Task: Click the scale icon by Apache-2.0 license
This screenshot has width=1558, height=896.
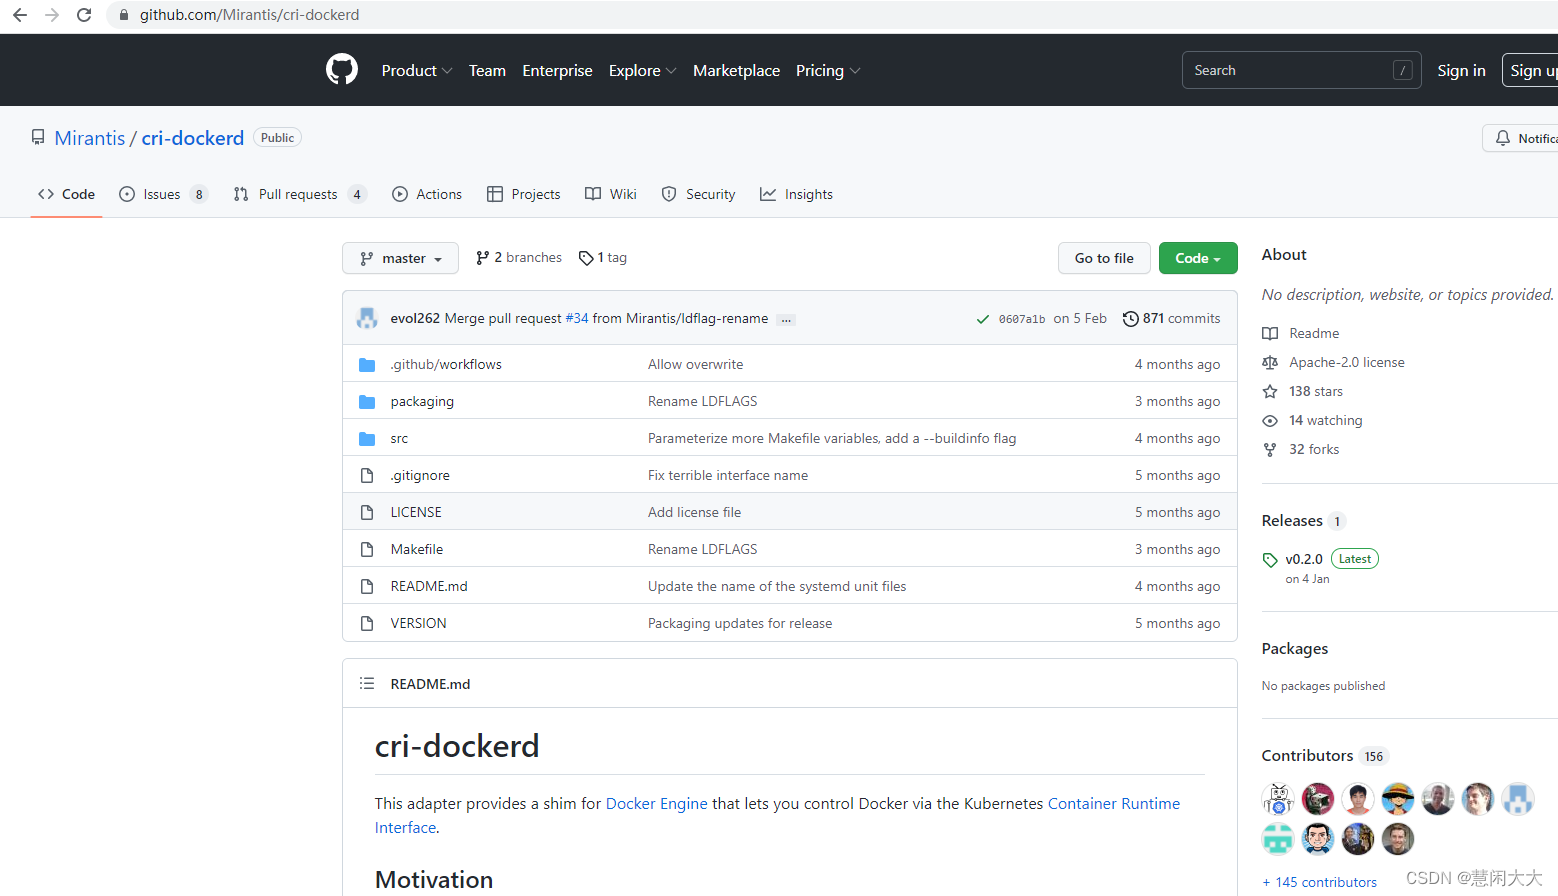Action: pos(1270,362)
